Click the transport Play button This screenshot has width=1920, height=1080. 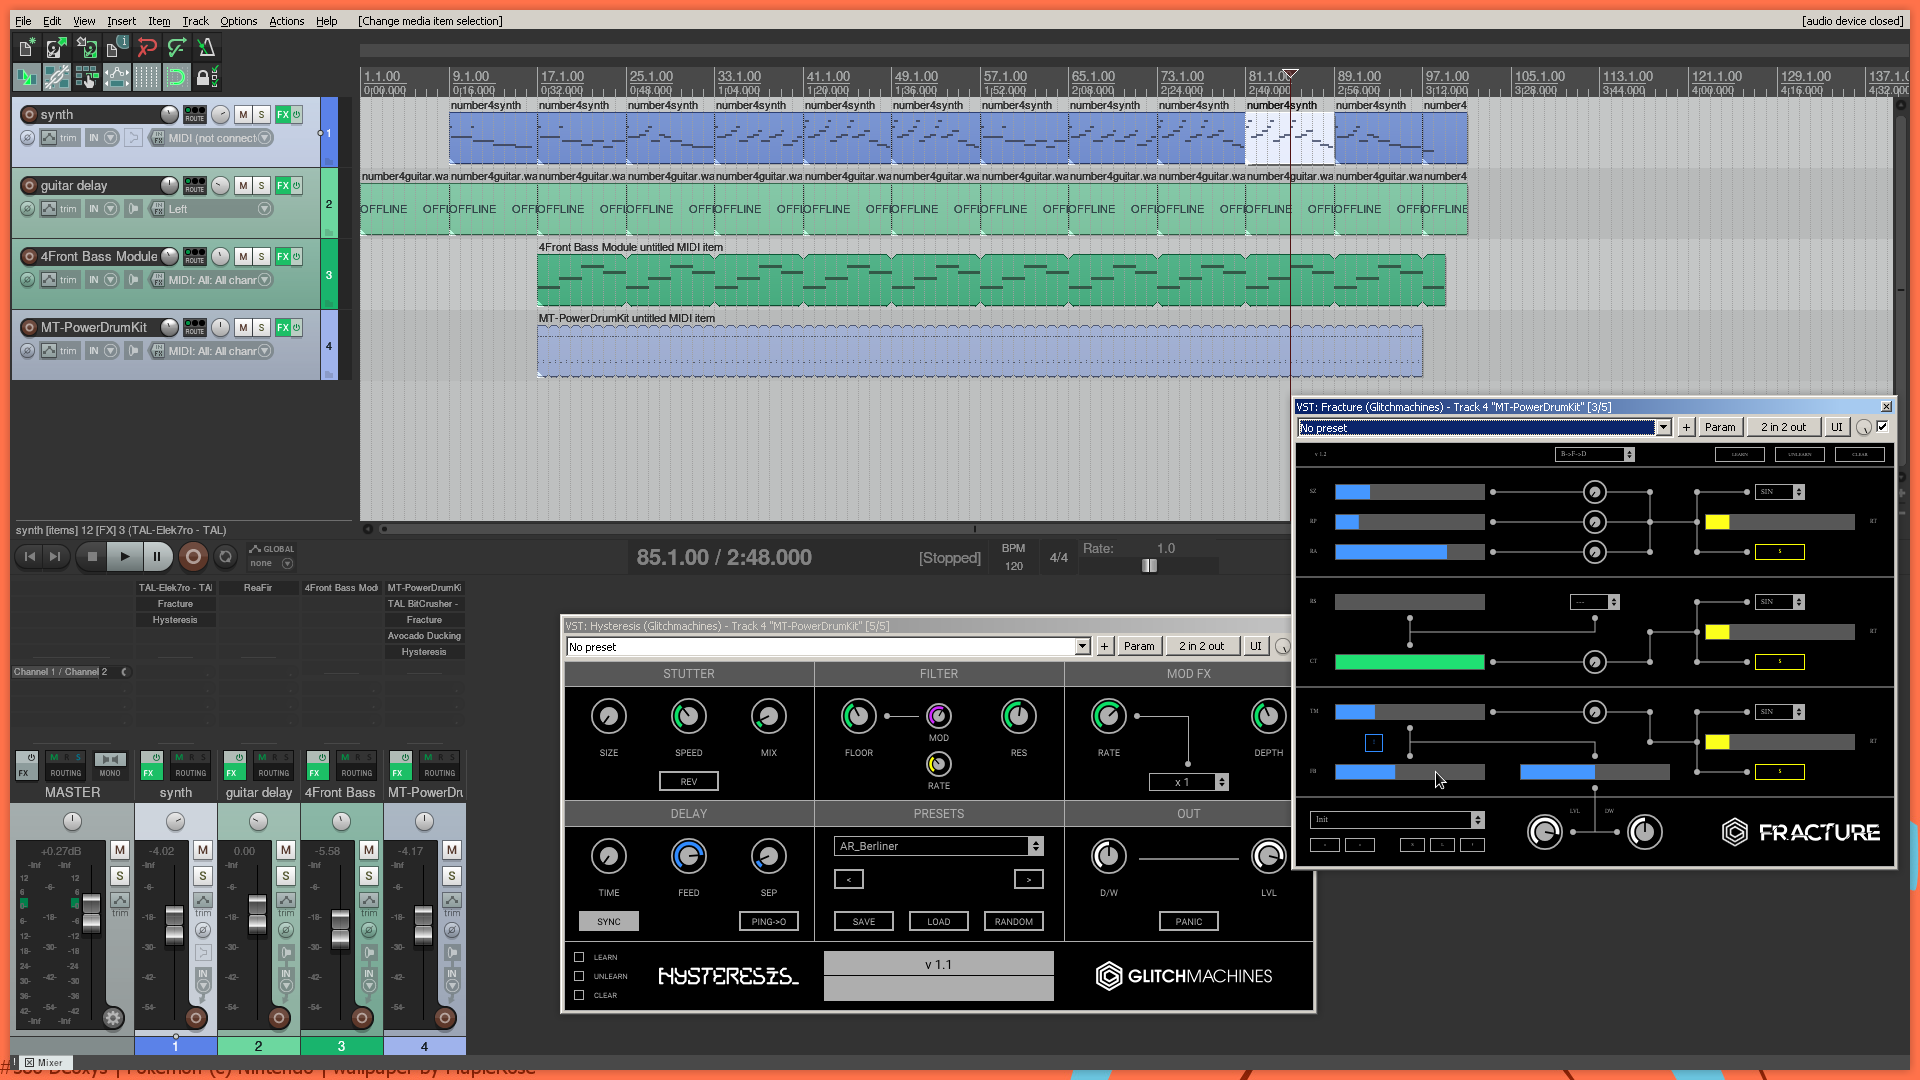click(124, 557)
